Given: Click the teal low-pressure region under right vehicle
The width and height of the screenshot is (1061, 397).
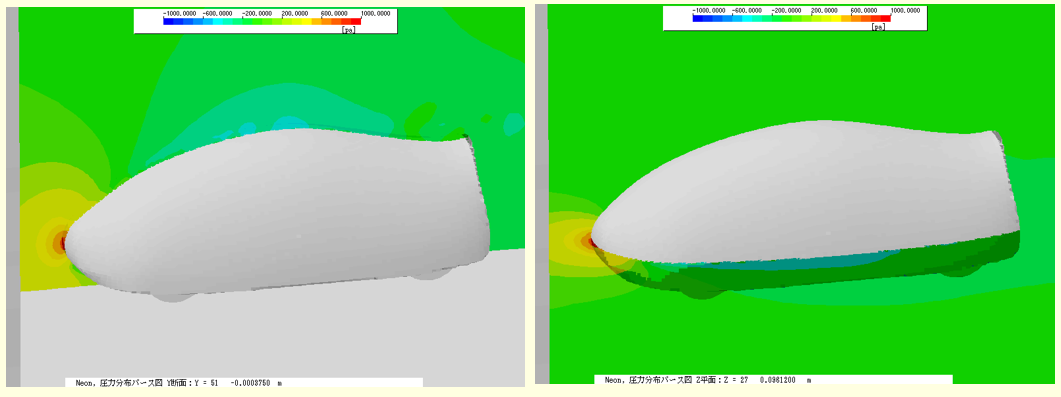Looking at the screenshot, I should tap(778, 265).
